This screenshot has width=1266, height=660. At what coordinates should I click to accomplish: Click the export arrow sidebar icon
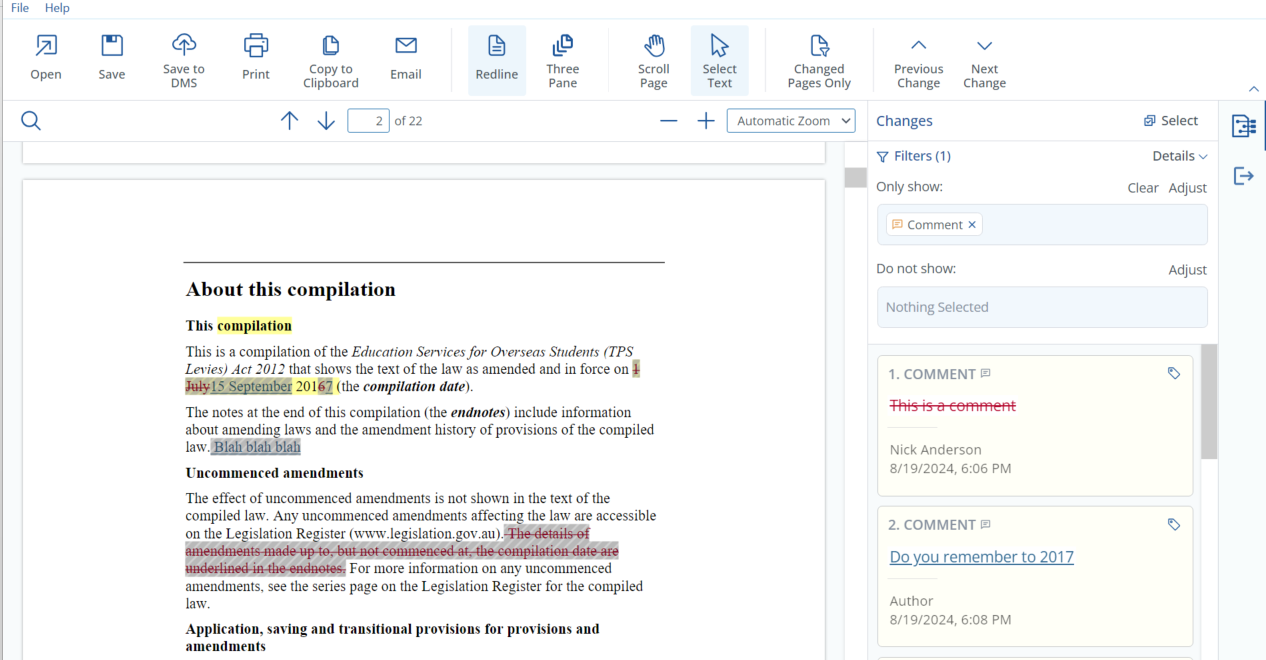point(1243,176)
